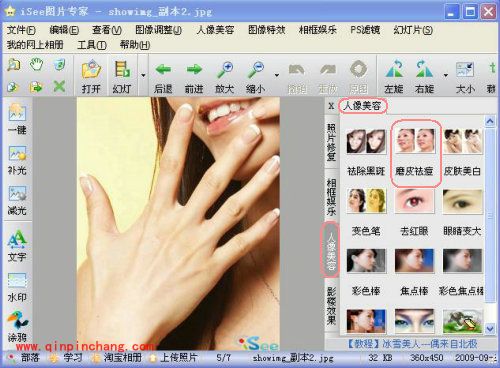The width and height of the screenshot is (500, 368).
Task: Click the green X delete icon
Action: click(x=59, y=87)
